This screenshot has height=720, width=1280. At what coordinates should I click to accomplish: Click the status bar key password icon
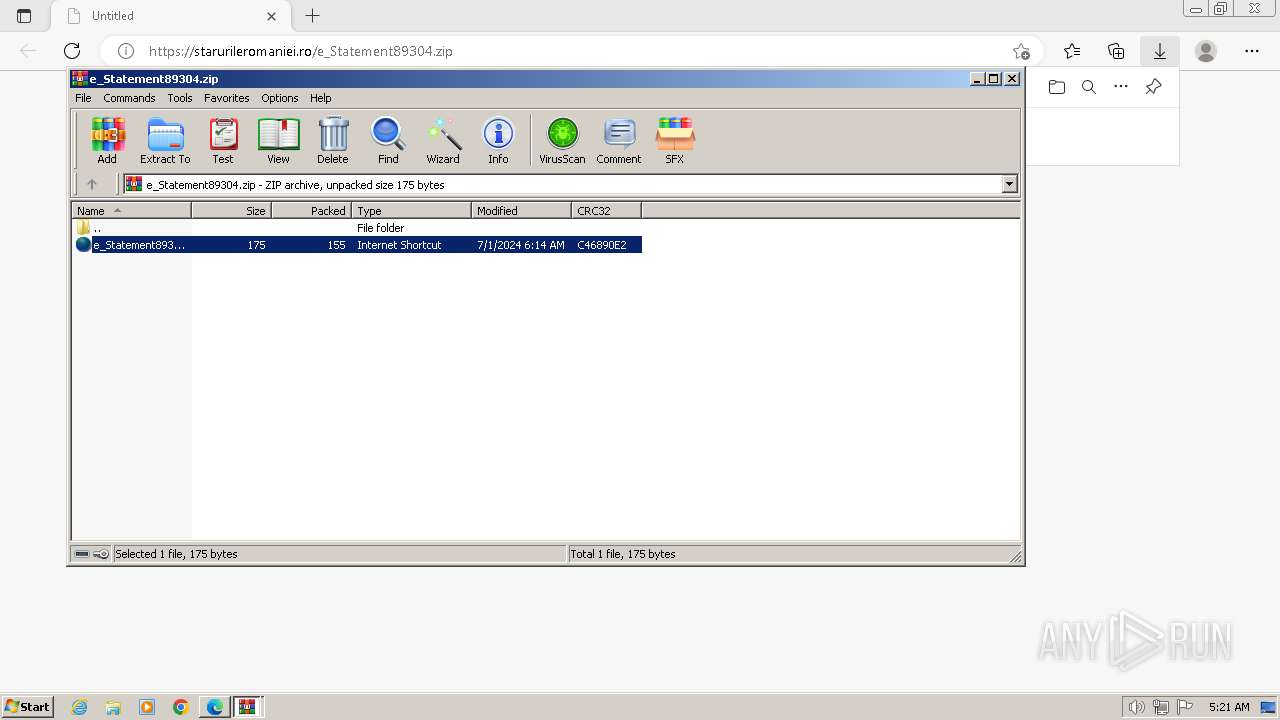101,554
